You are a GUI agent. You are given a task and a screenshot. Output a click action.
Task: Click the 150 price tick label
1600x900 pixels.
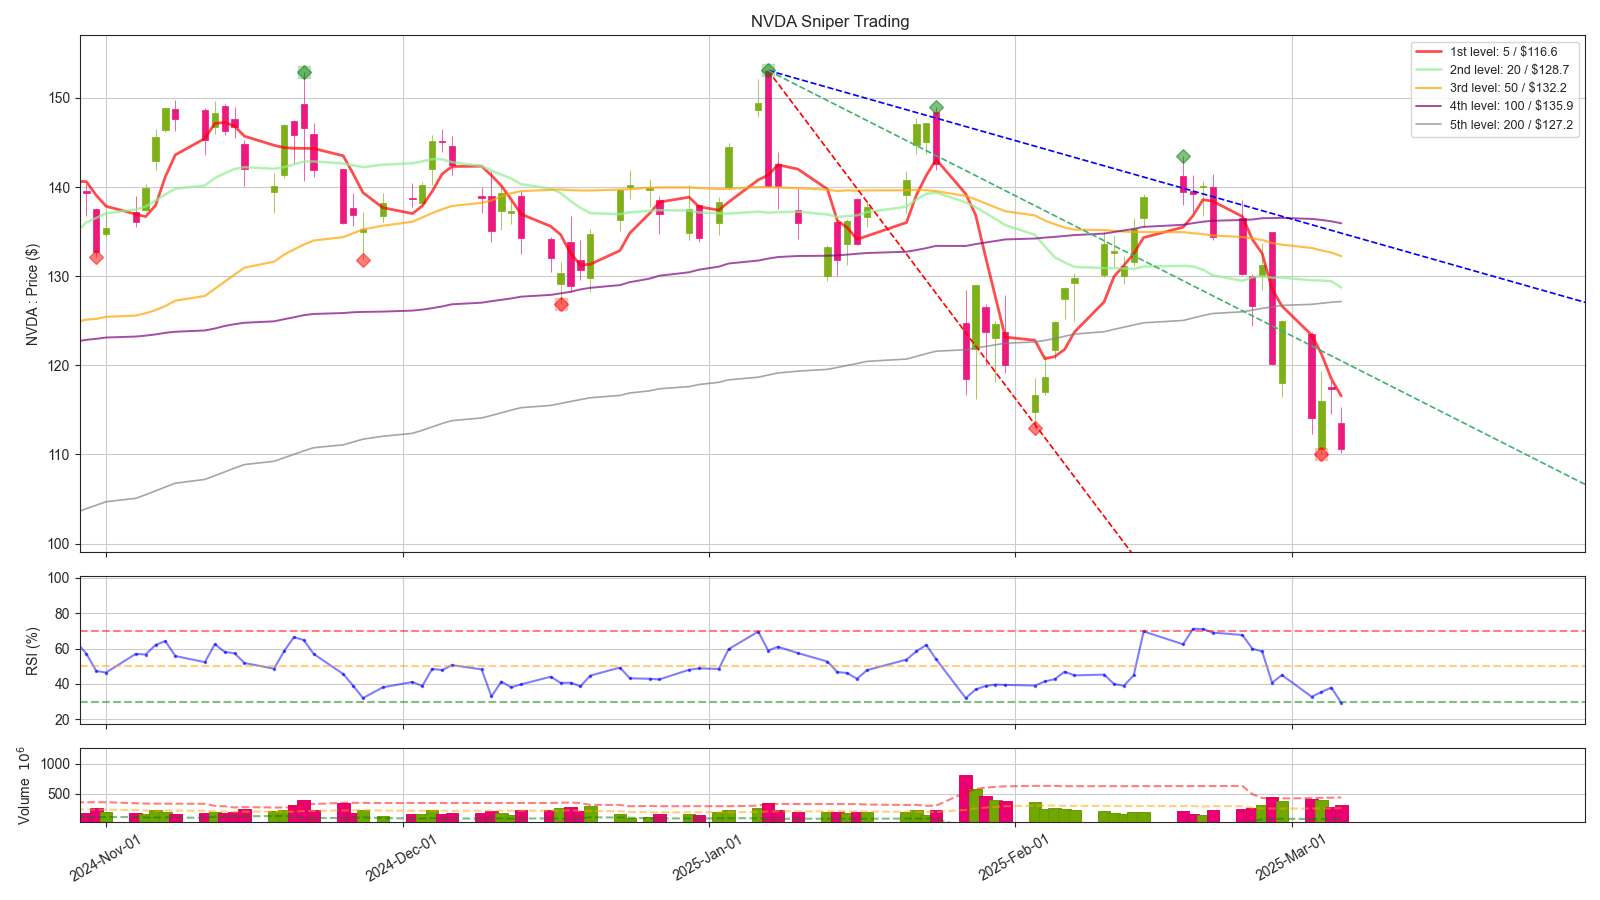pyautogui.click(x=60, y=98)
